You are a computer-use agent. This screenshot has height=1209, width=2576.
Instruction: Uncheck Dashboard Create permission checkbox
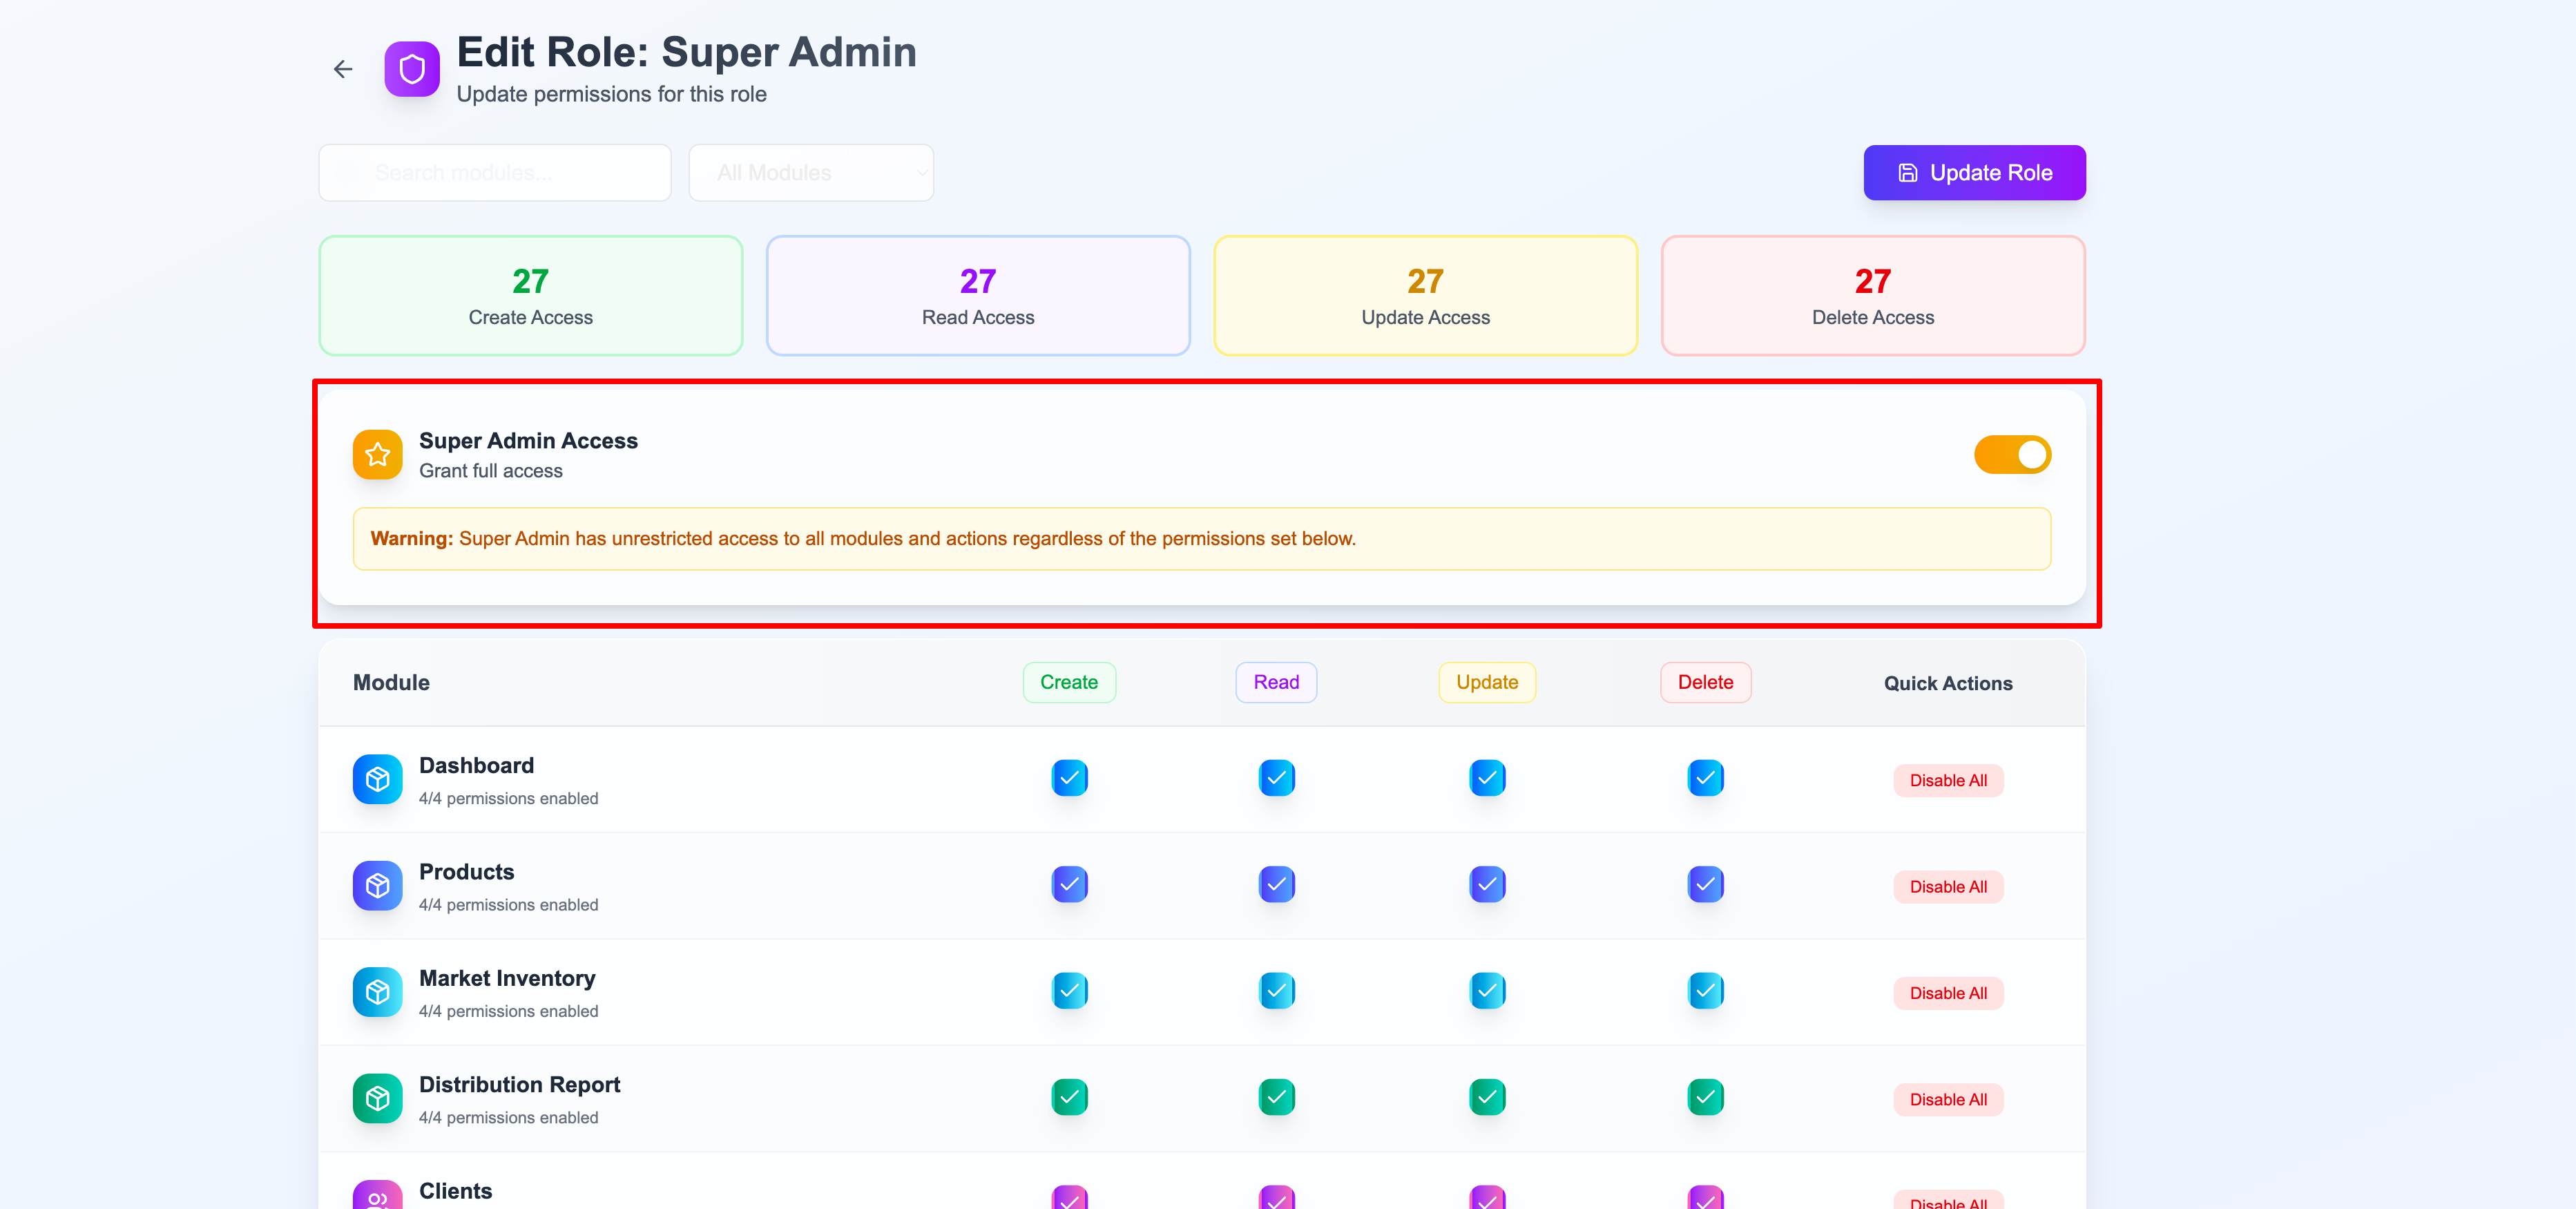[x=1069, y=778]
